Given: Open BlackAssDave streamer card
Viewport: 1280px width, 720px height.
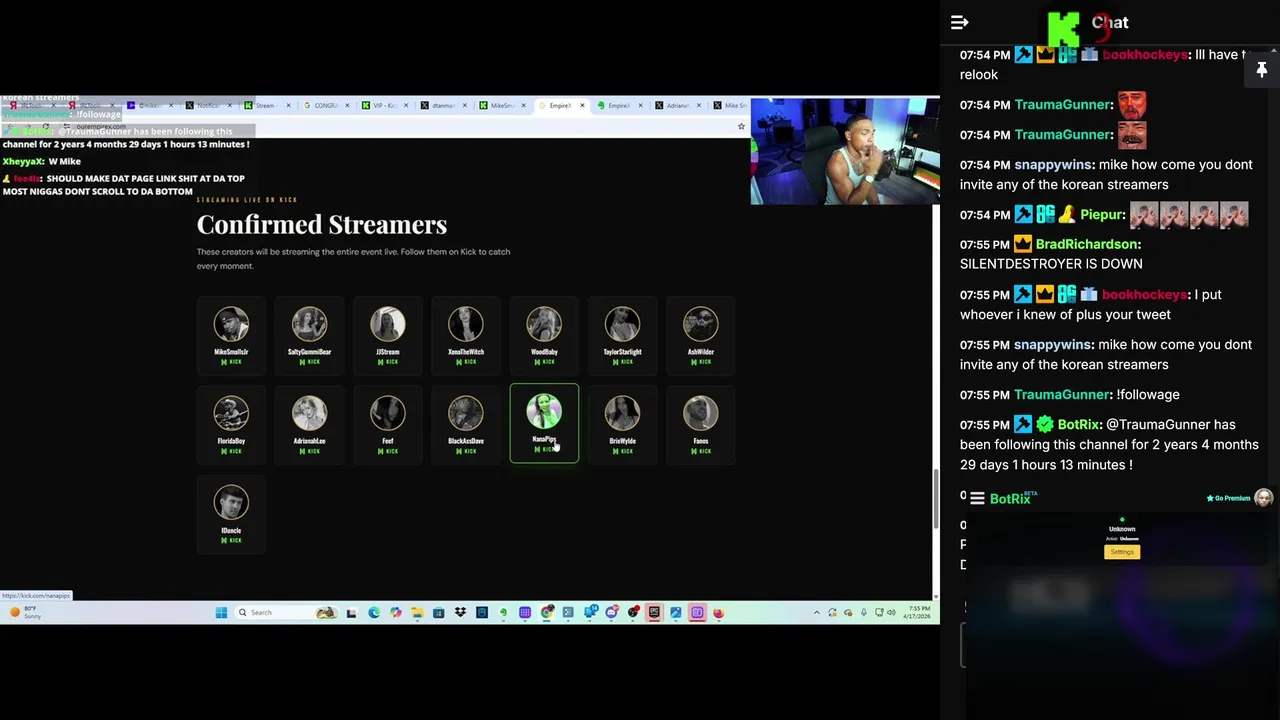Looking at the screenshot, I should coord(466,425).
